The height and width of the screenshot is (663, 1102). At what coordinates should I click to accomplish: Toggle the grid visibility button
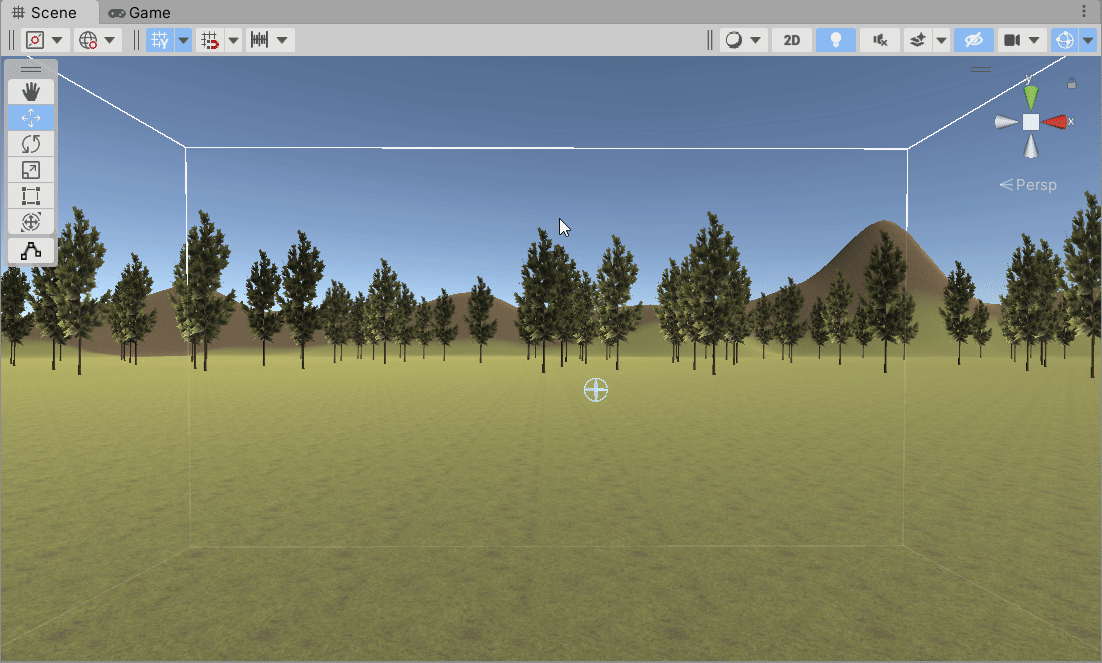tap(160, 40)
